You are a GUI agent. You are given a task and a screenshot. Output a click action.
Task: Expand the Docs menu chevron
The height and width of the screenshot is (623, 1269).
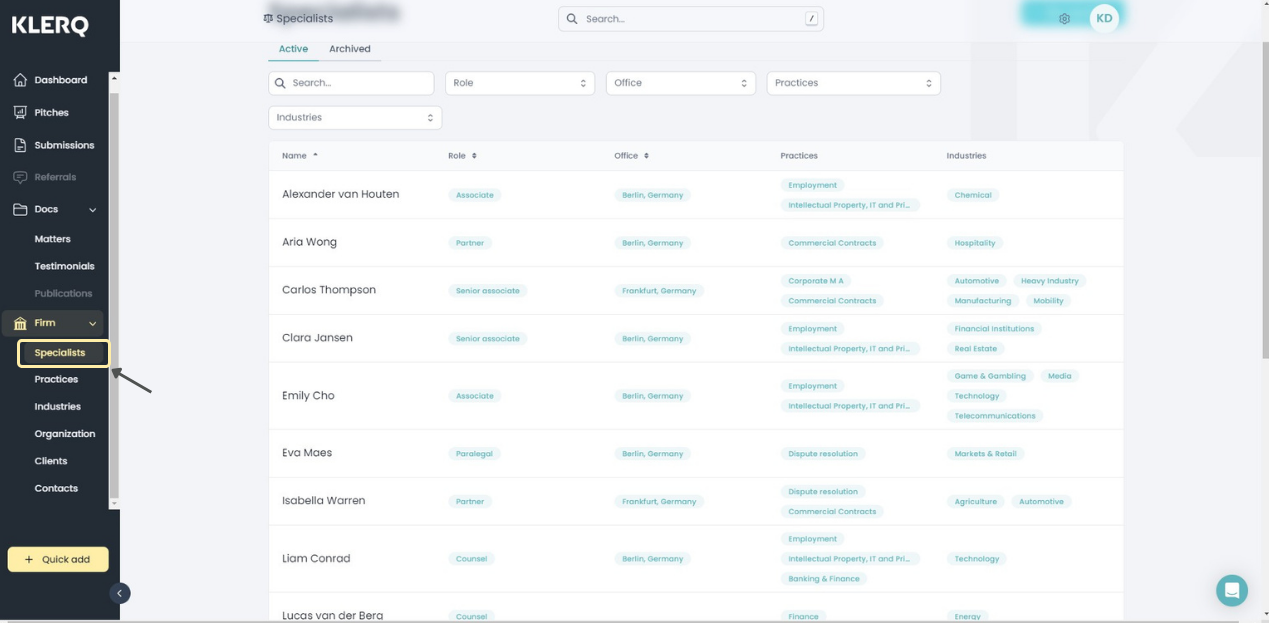point(93,210)
